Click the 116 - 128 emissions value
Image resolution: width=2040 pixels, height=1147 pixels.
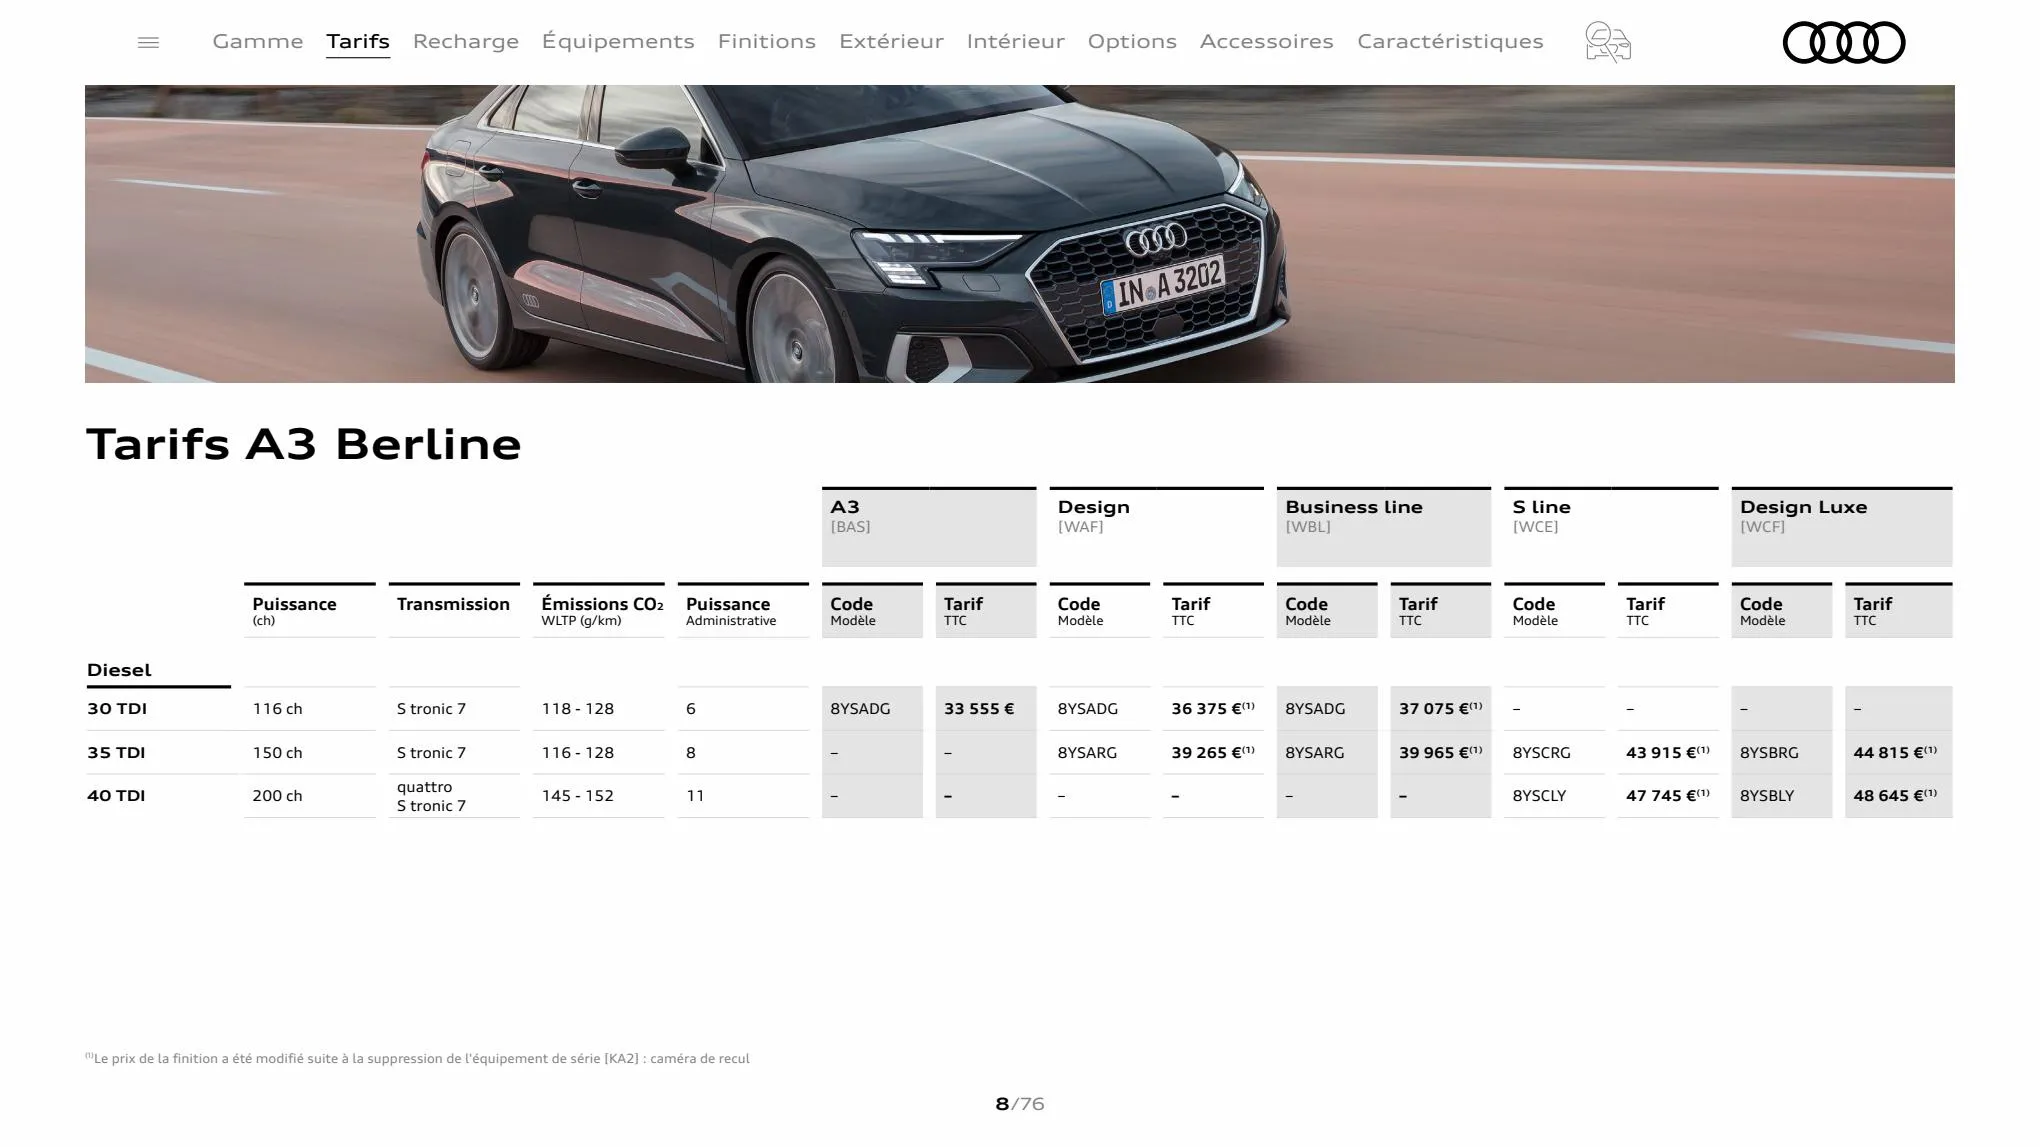tap(578, 753)
